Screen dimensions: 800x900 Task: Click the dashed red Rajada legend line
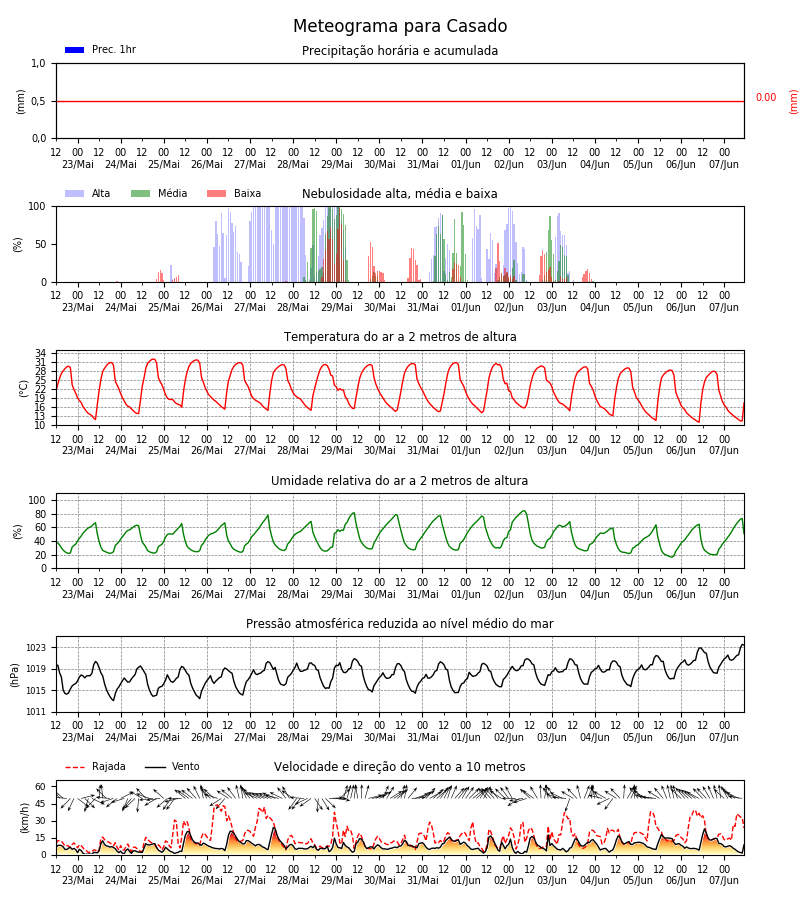75,767
